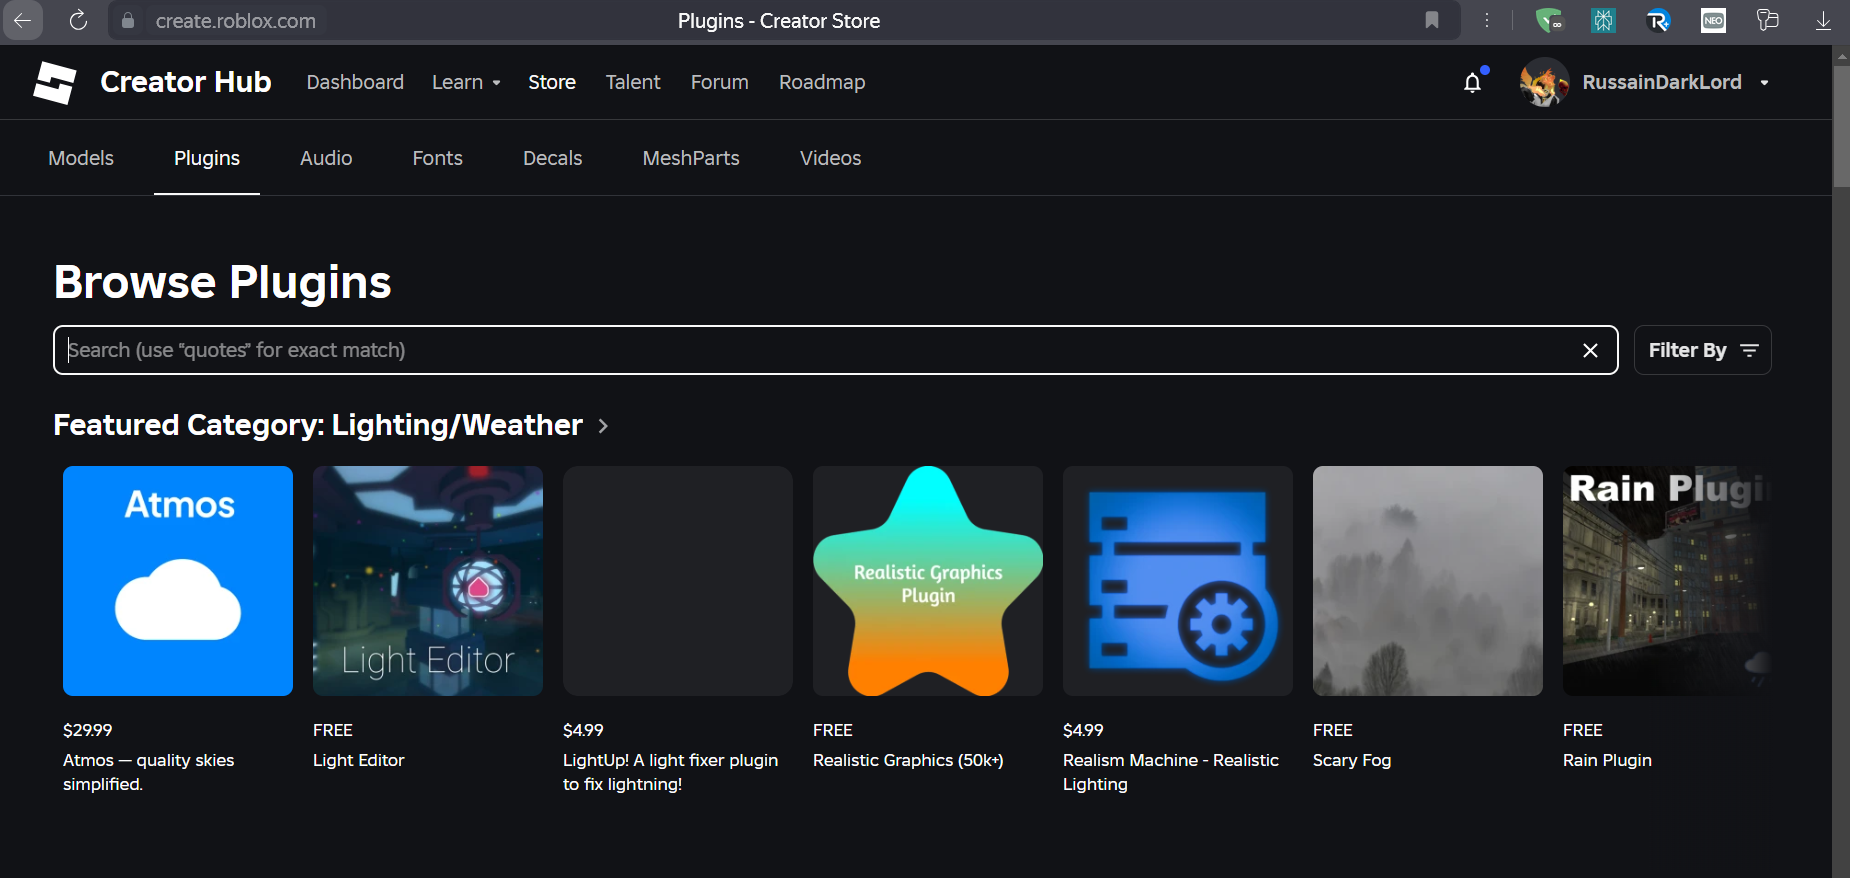Select the Plugins tab
The image size is (1850, 878).
pyautogui.click(x=207, y=158)
